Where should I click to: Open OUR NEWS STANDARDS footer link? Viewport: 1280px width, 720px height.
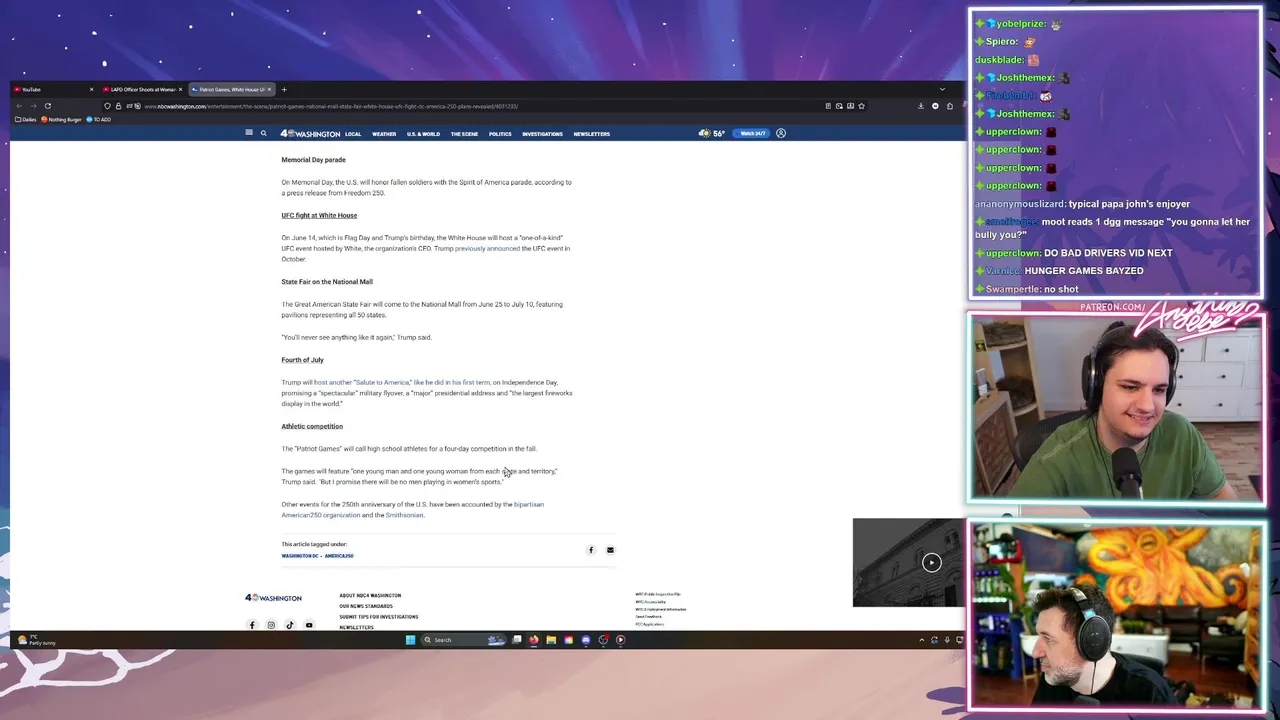(x=366, y=606)
